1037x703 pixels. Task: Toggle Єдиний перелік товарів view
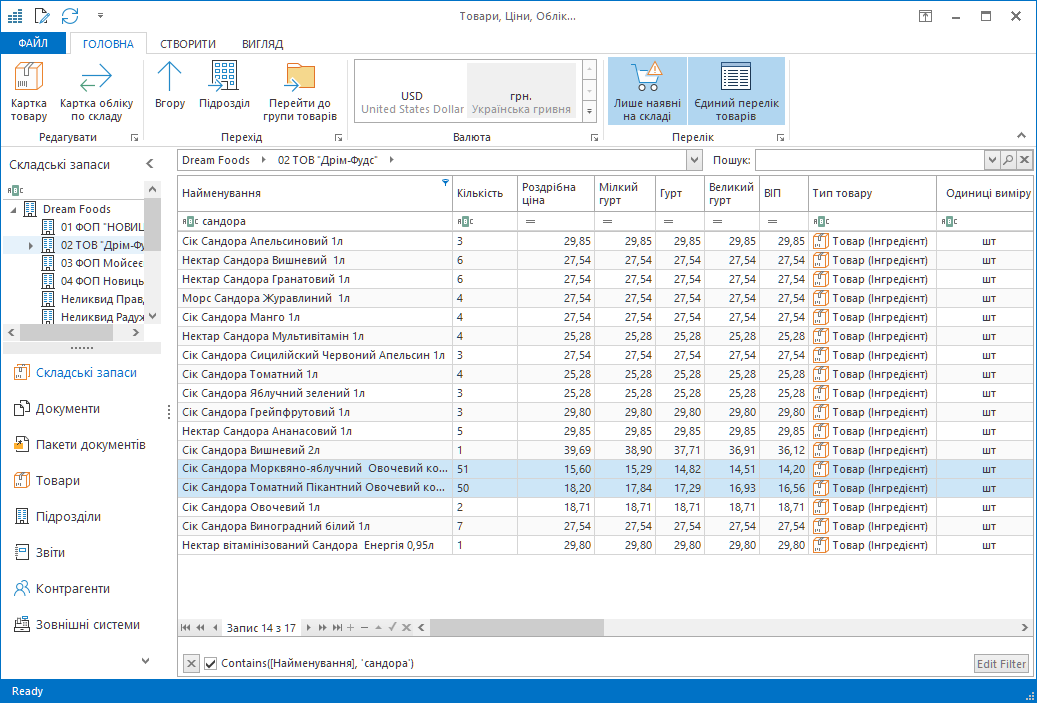736,90
